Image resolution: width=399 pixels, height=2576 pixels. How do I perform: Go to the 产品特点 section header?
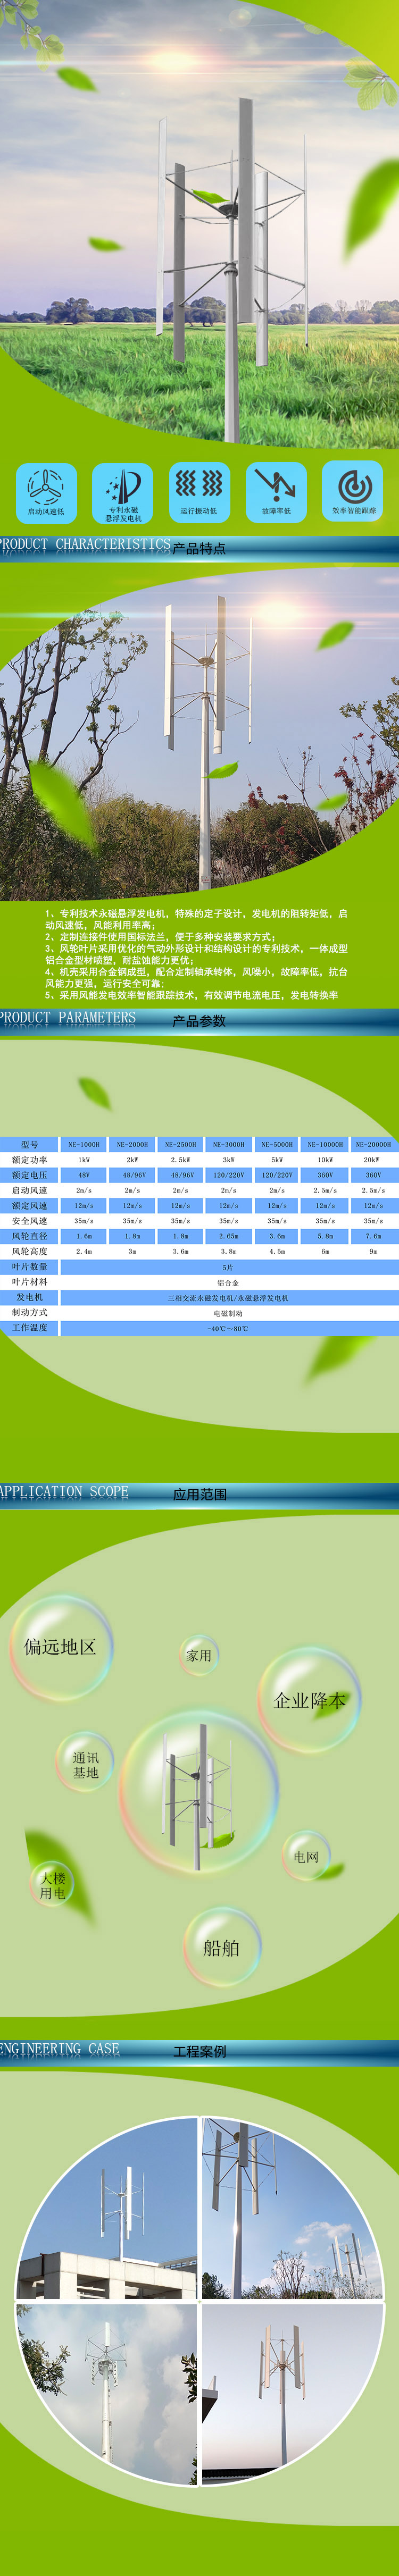[x=199, y=548]
